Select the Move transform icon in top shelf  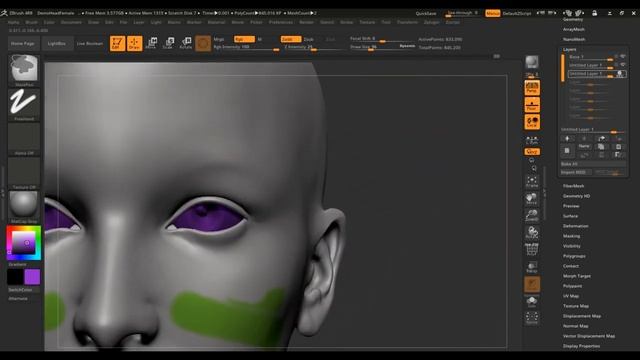click(x=151, y=43)
